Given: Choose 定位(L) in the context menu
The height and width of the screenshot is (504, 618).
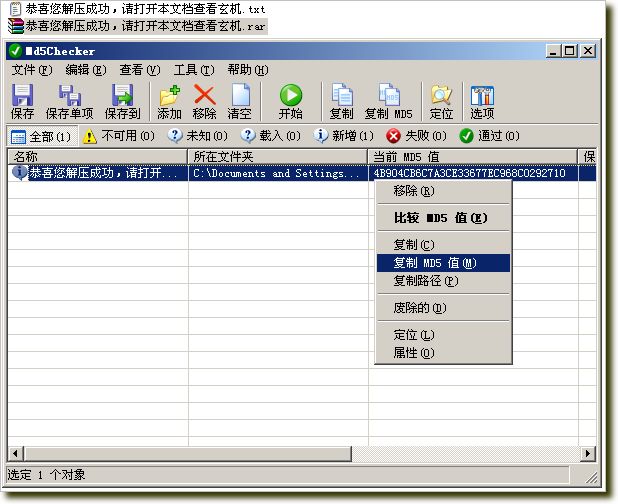Looking at the screenshot, I should [443, 335].
